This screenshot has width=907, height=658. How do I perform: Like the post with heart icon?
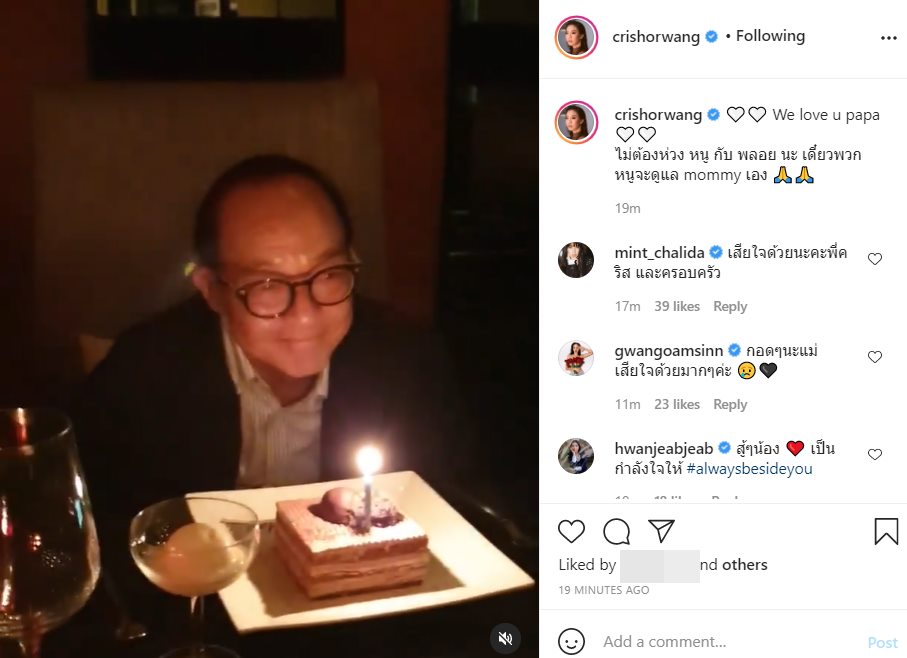coord(571,531)
